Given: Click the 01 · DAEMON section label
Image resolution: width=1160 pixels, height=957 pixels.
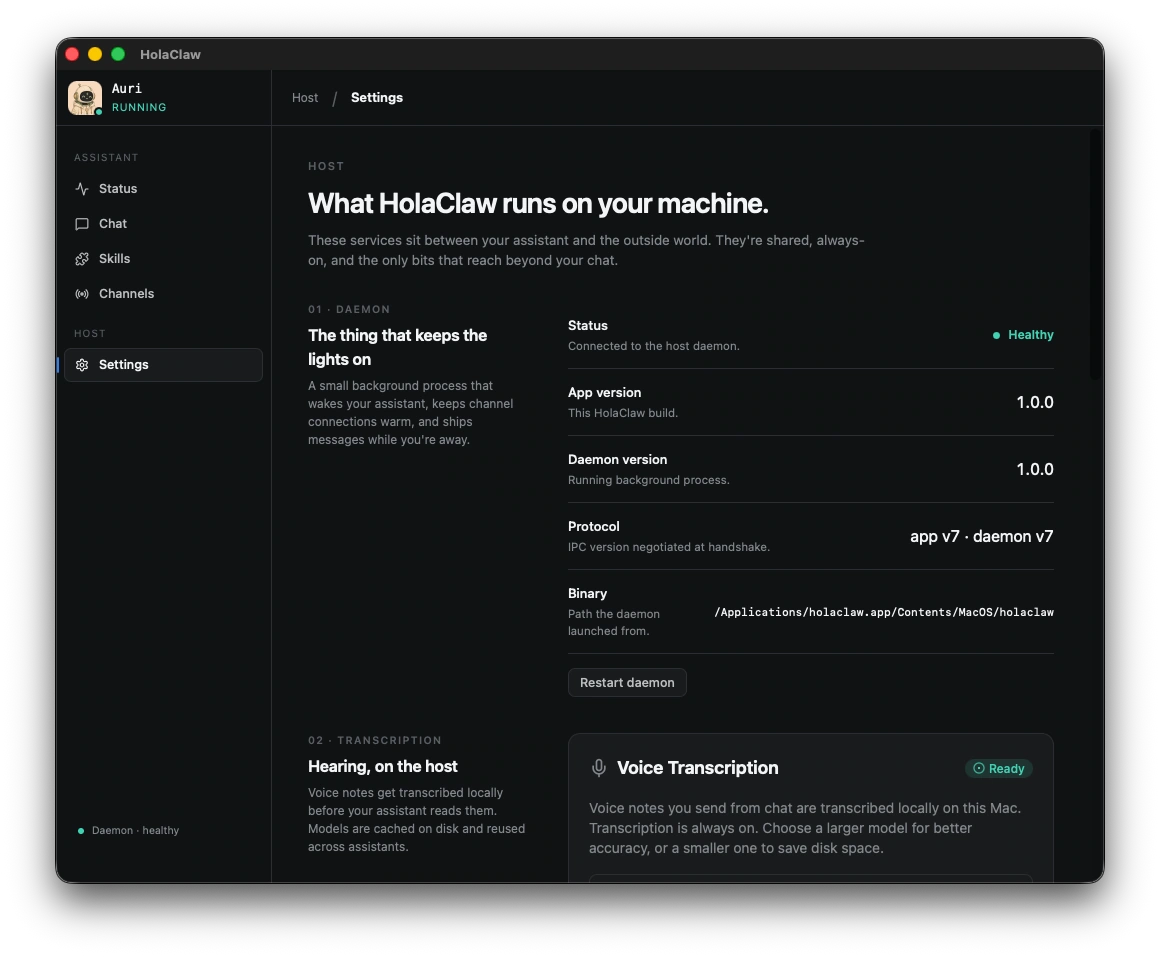Looking at the screenshot, I should 349,309.
